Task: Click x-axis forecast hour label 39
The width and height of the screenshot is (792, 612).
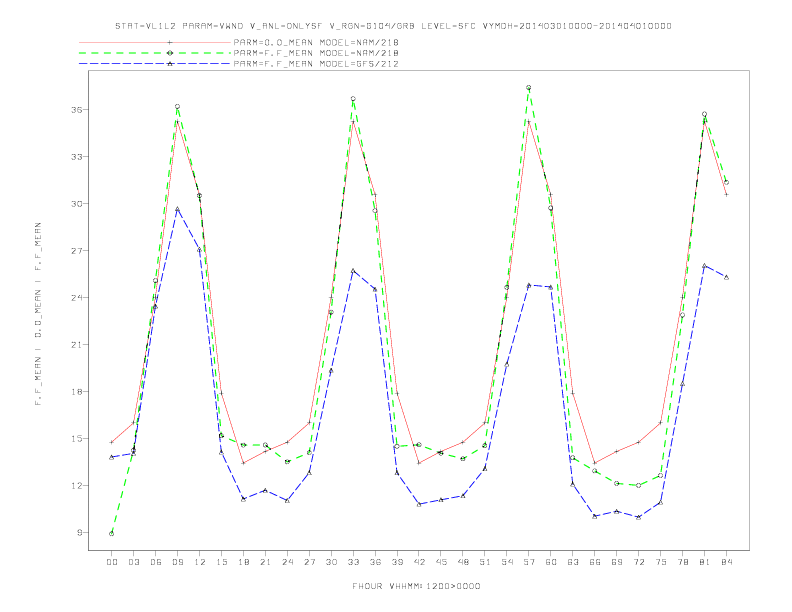Action: pos(397,562)
